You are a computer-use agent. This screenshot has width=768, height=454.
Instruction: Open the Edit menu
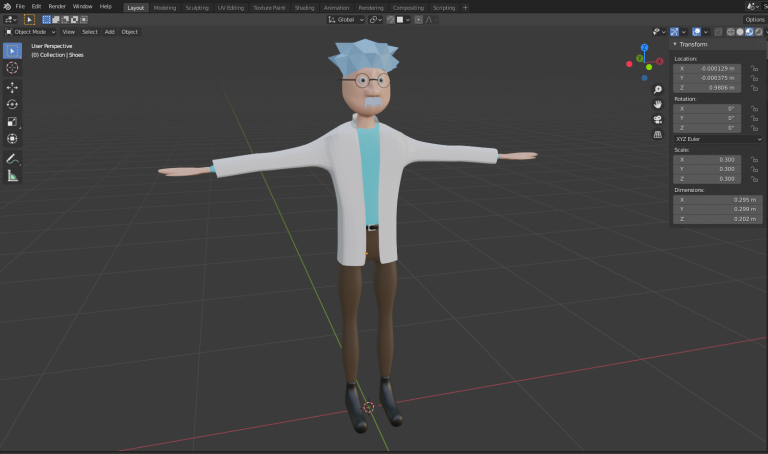tap(36, 7)
